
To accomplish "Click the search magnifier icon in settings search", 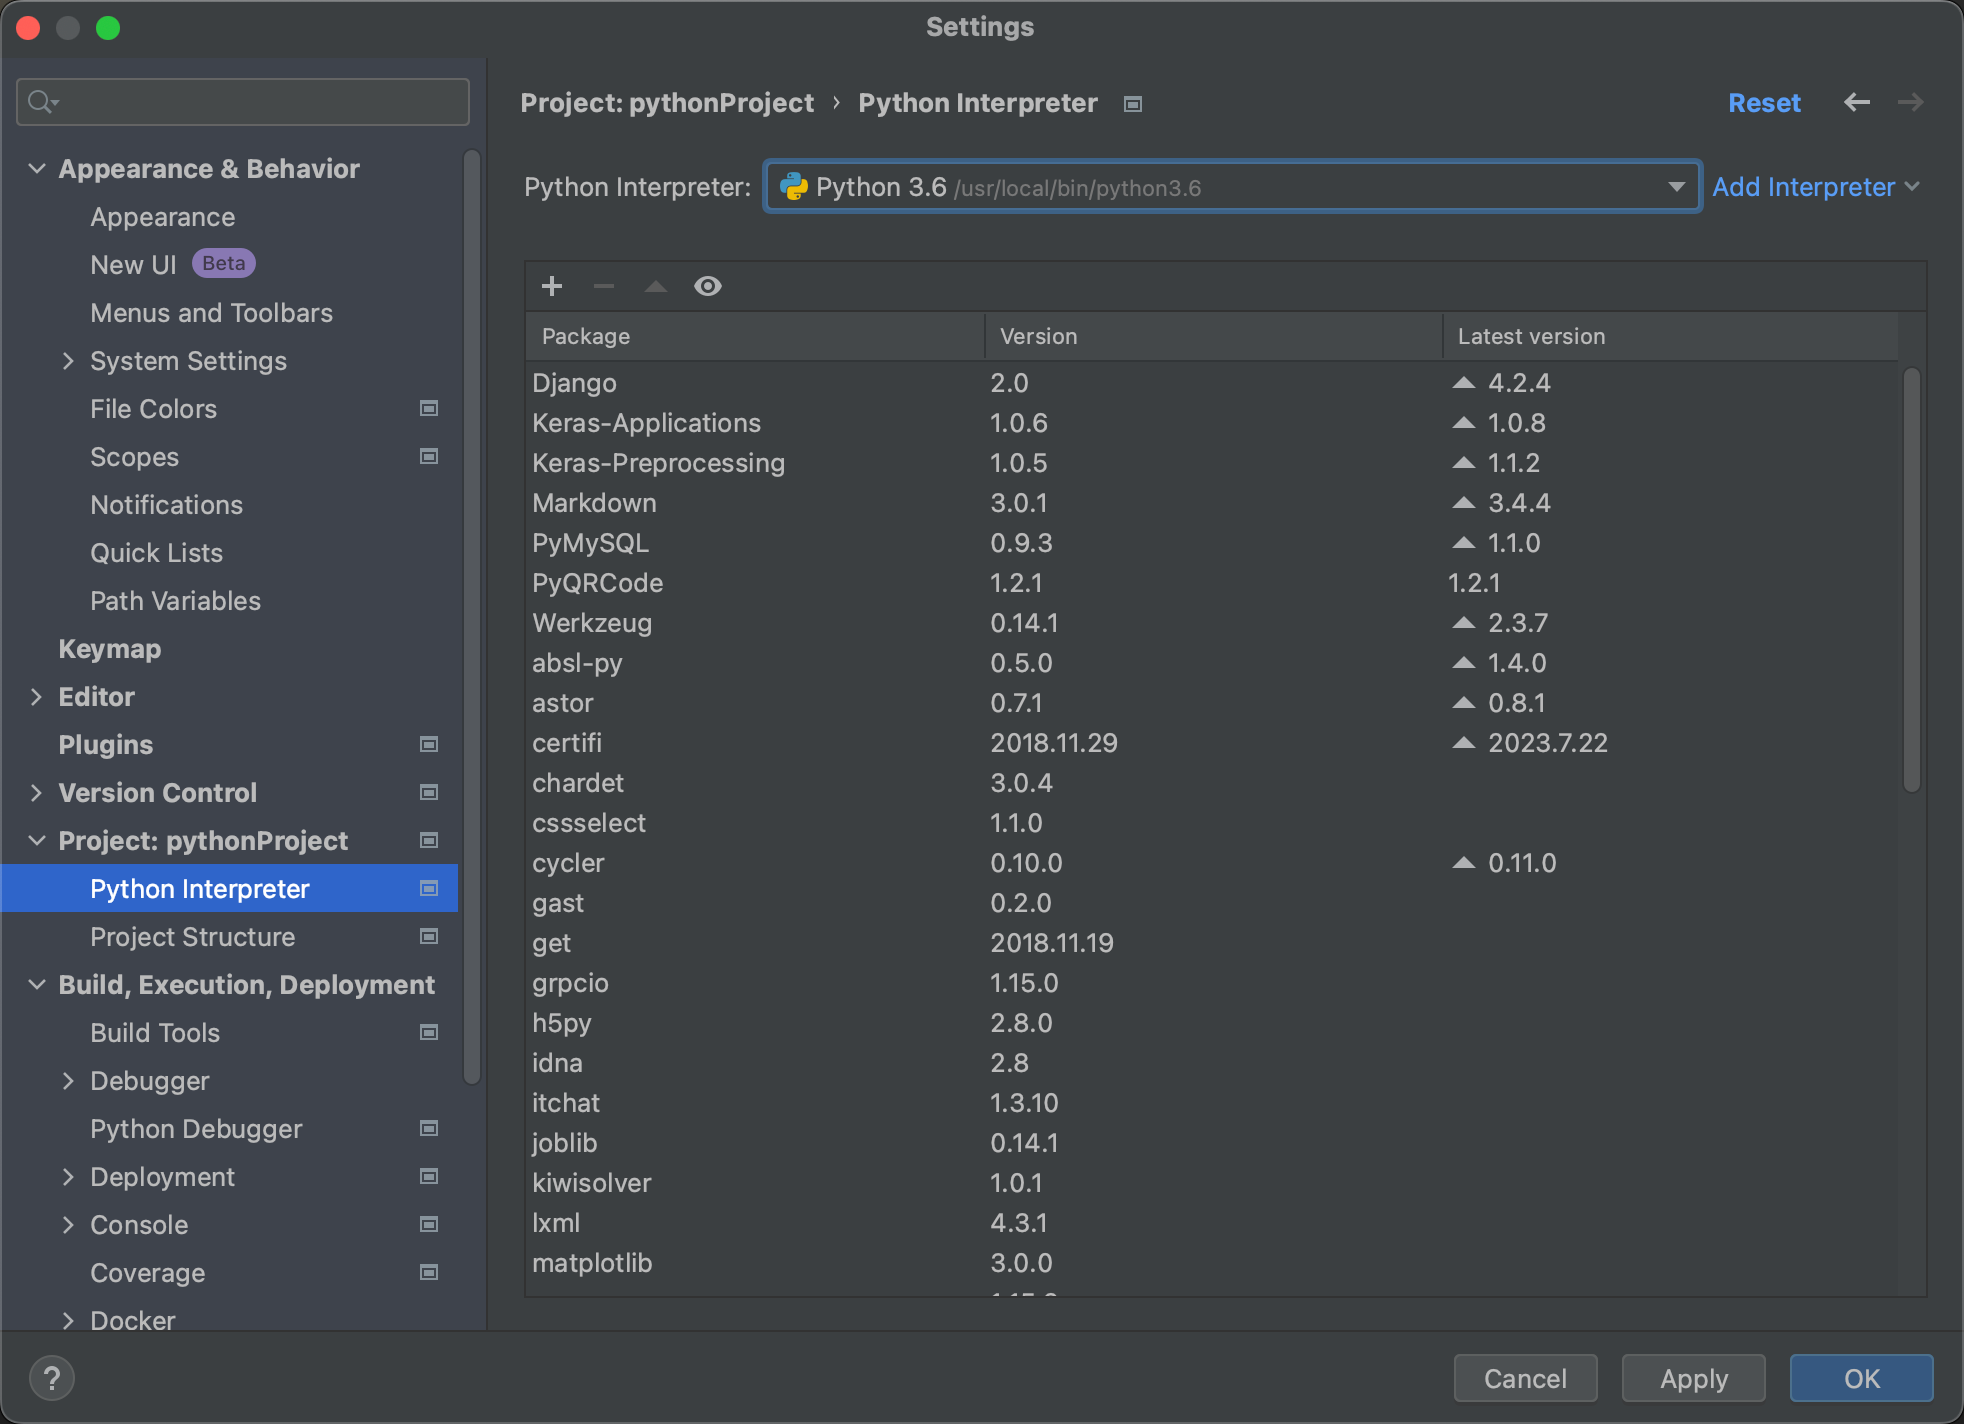I will pyautogui.click(x=40, y=101).
